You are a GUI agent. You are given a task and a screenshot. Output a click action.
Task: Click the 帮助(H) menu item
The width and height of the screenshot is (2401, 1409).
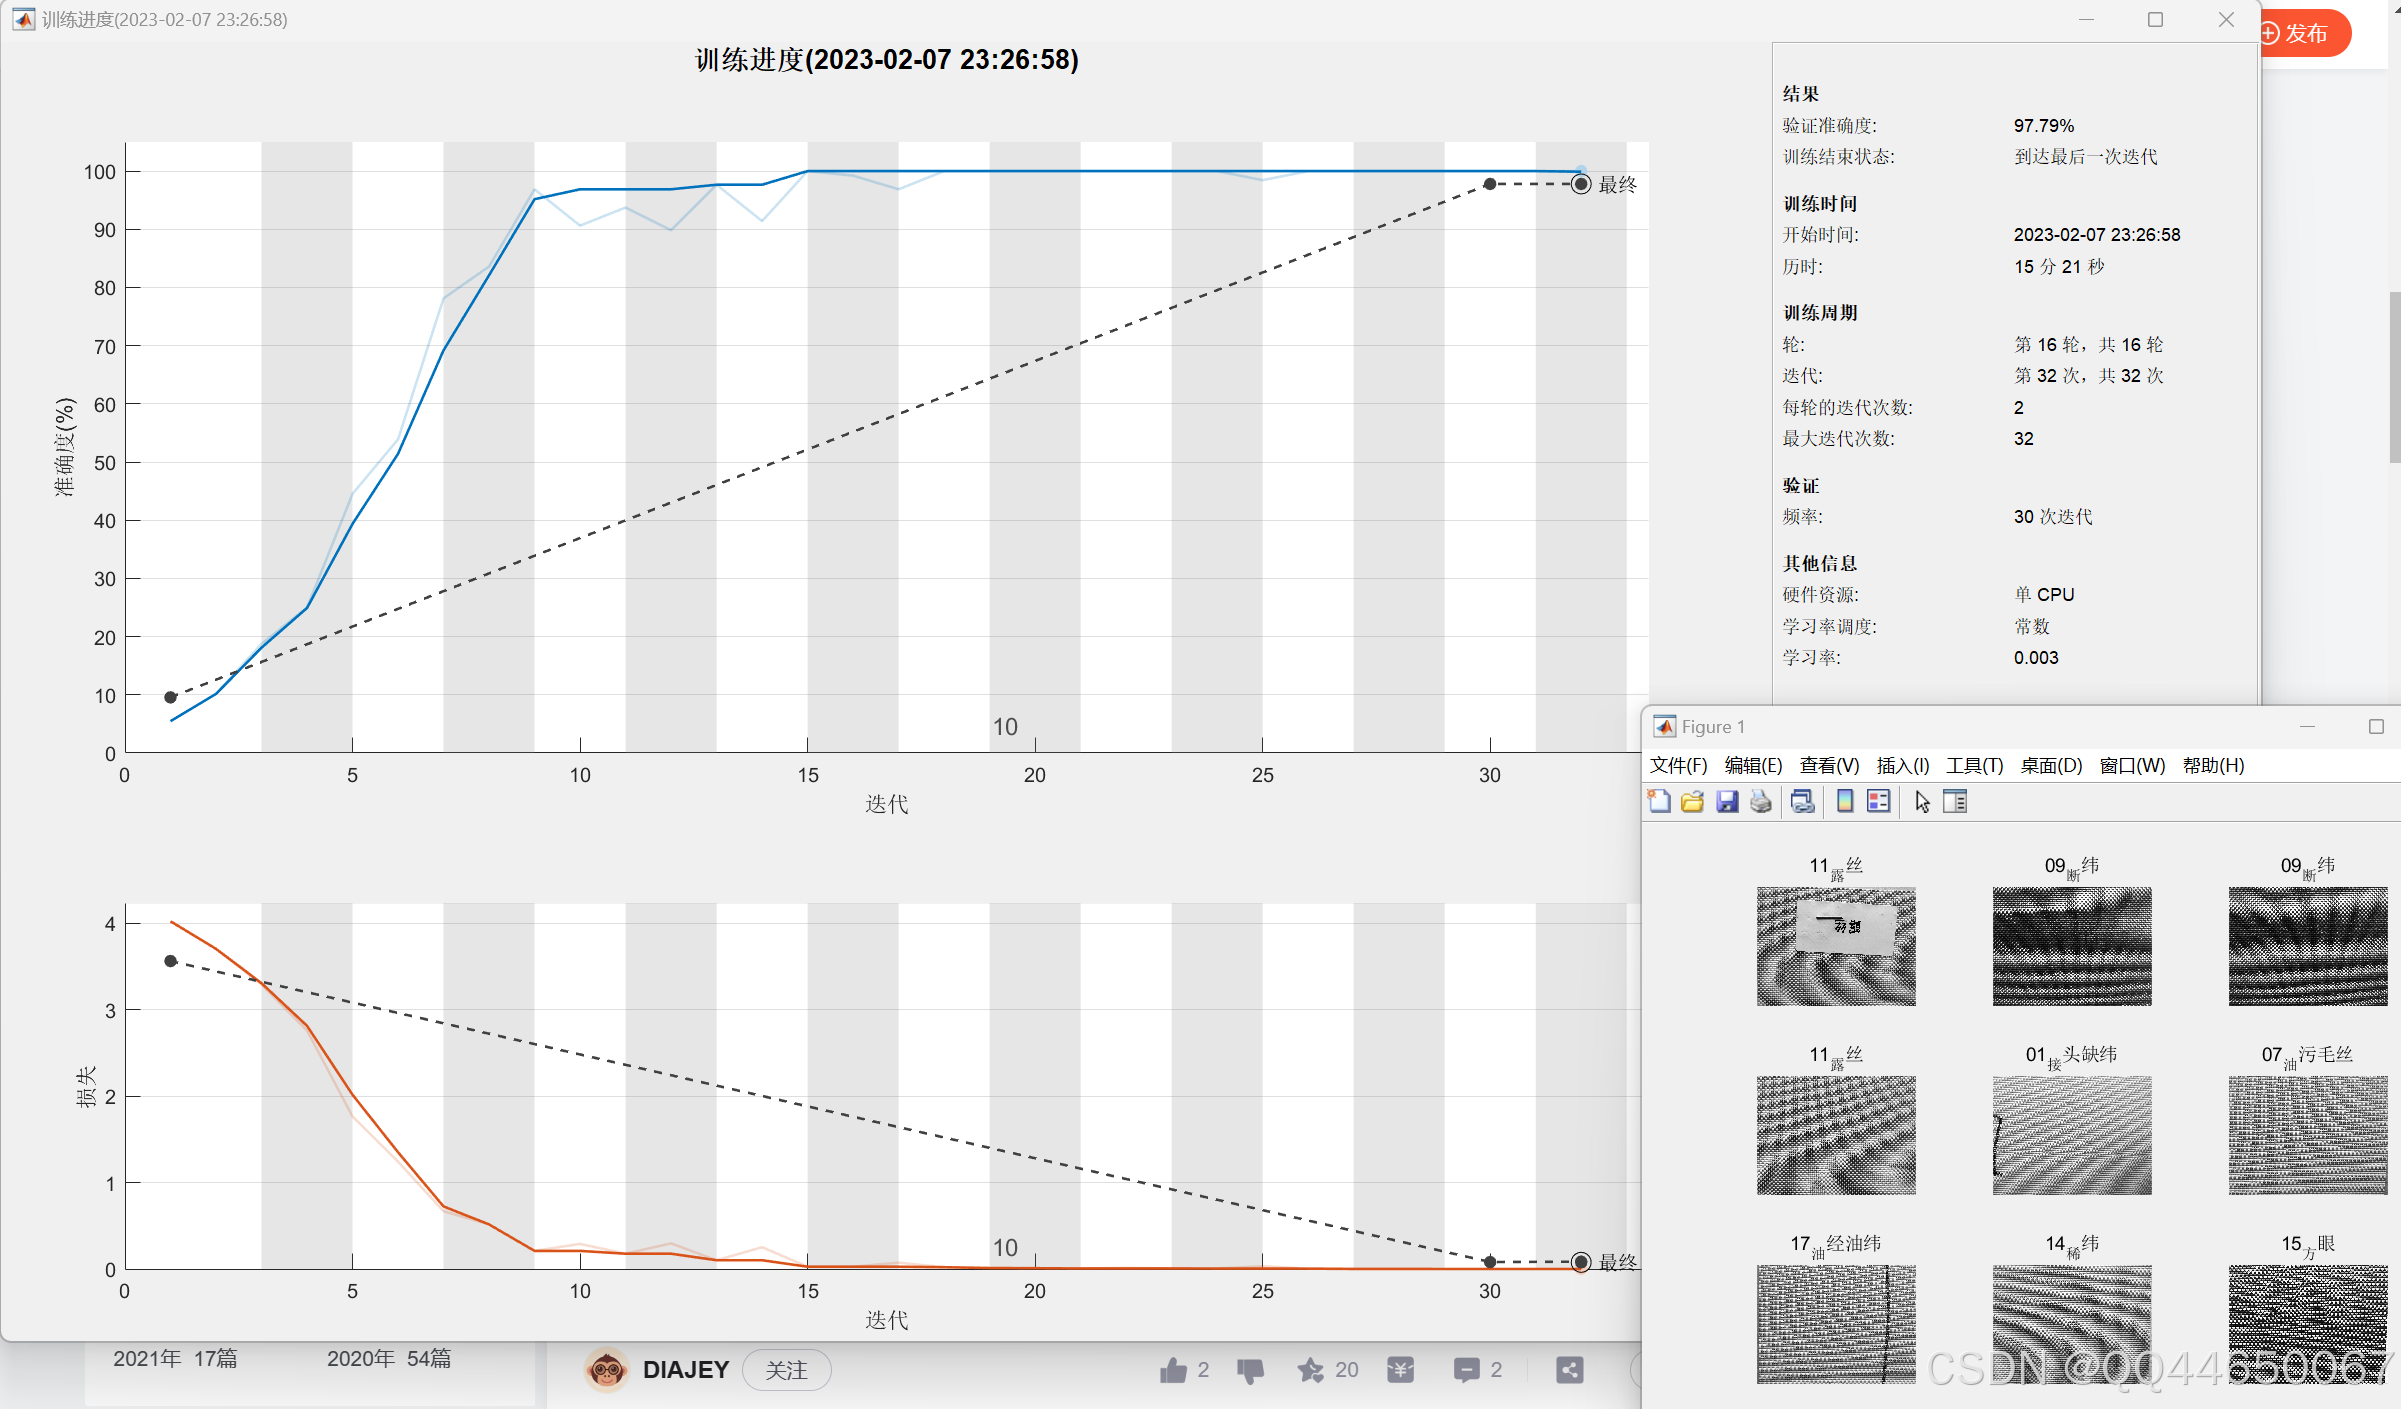pos(2213,765)
